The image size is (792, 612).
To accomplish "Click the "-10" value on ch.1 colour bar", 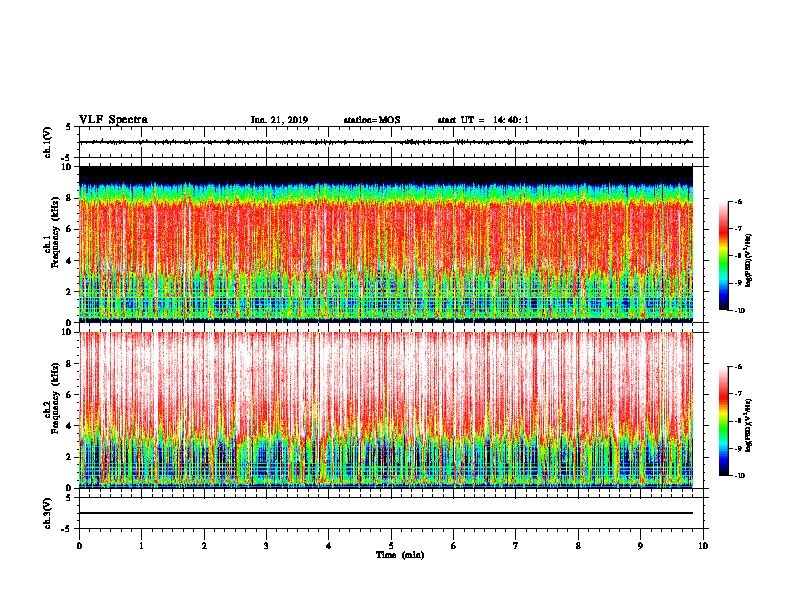I will point(740,311).
